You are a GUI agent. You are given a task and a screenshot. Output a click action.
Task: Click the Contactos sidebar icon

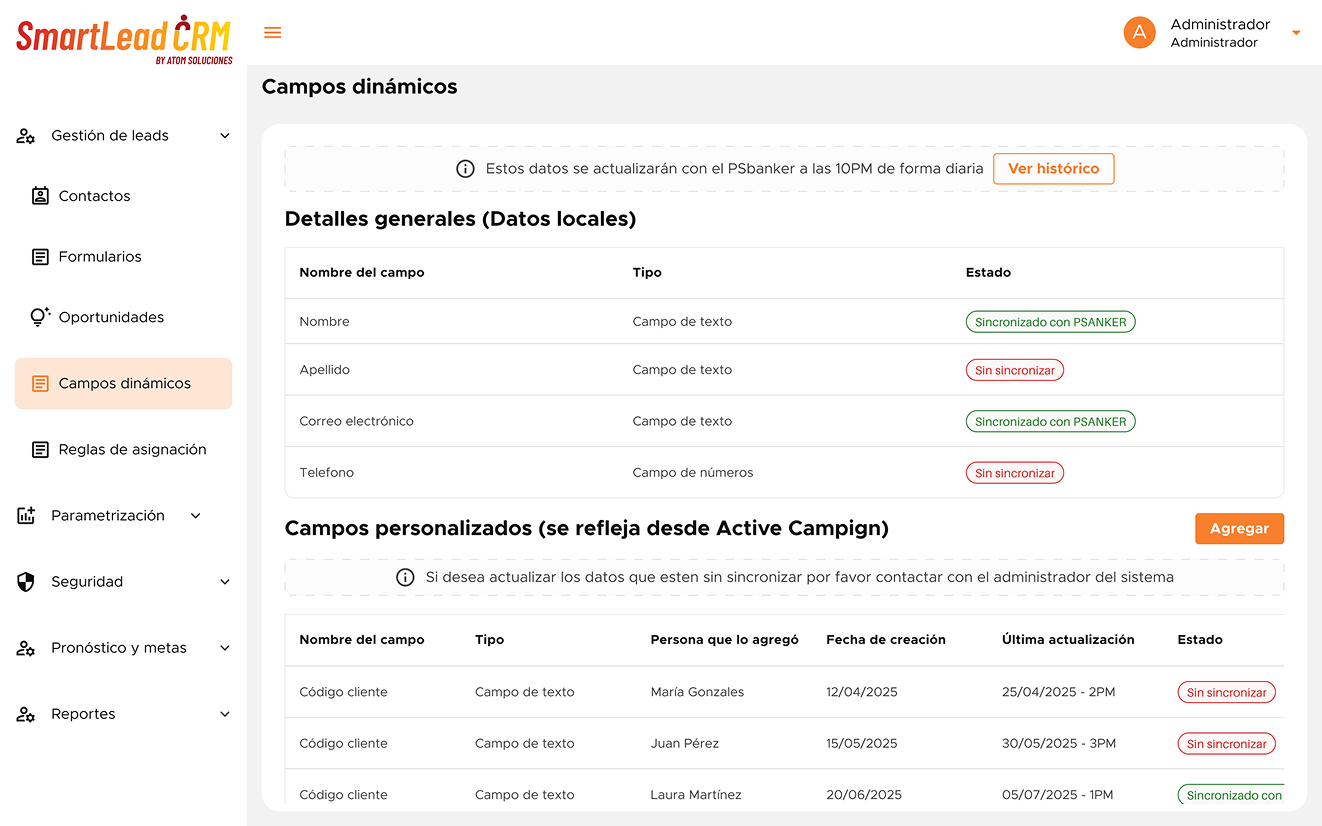click(40, 196)
